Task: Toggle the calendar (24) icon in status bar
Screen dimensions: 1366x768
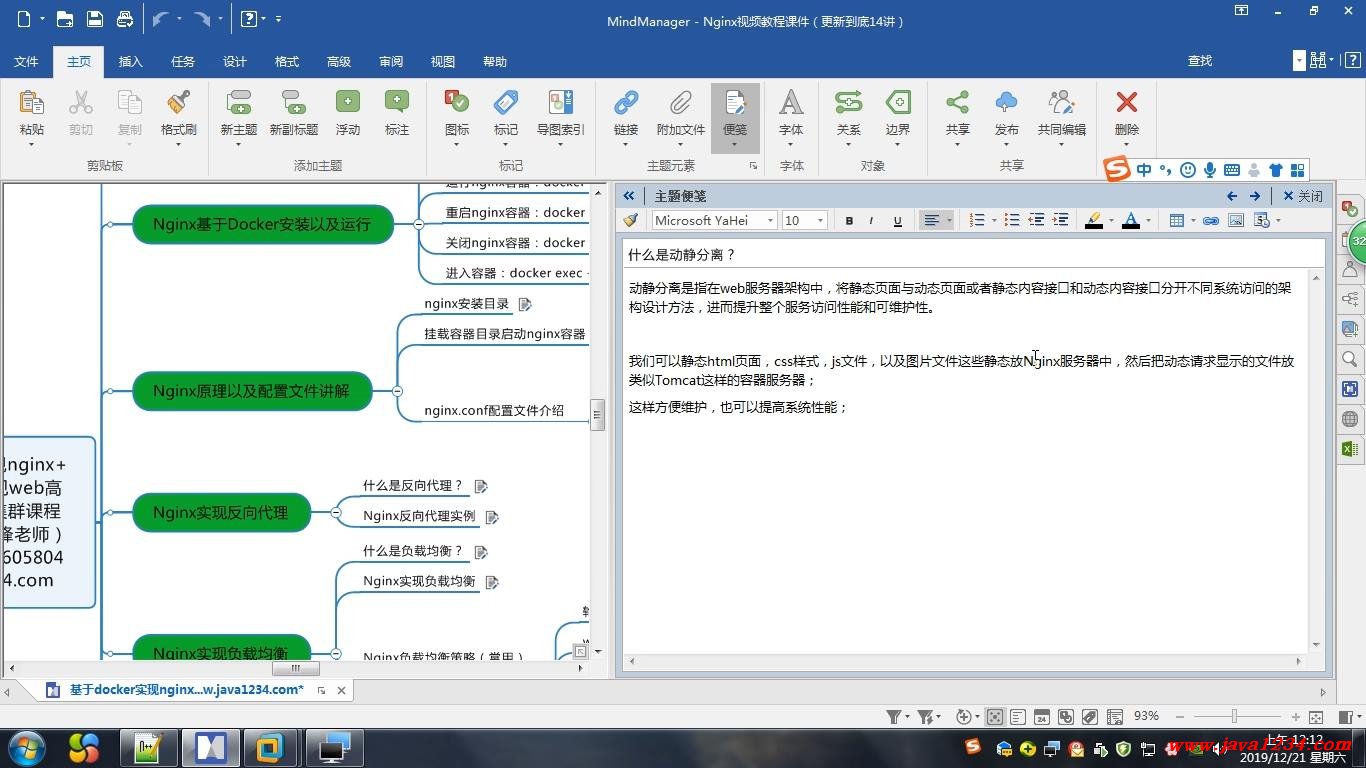Action: pos(1042,717)
